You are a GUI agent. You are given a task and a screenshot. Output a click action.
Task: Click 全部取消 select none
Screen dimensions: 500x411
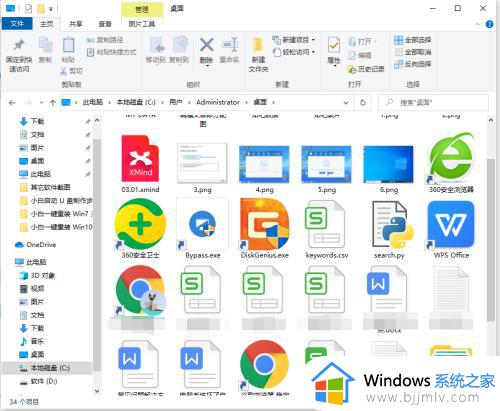click(412, 52)
